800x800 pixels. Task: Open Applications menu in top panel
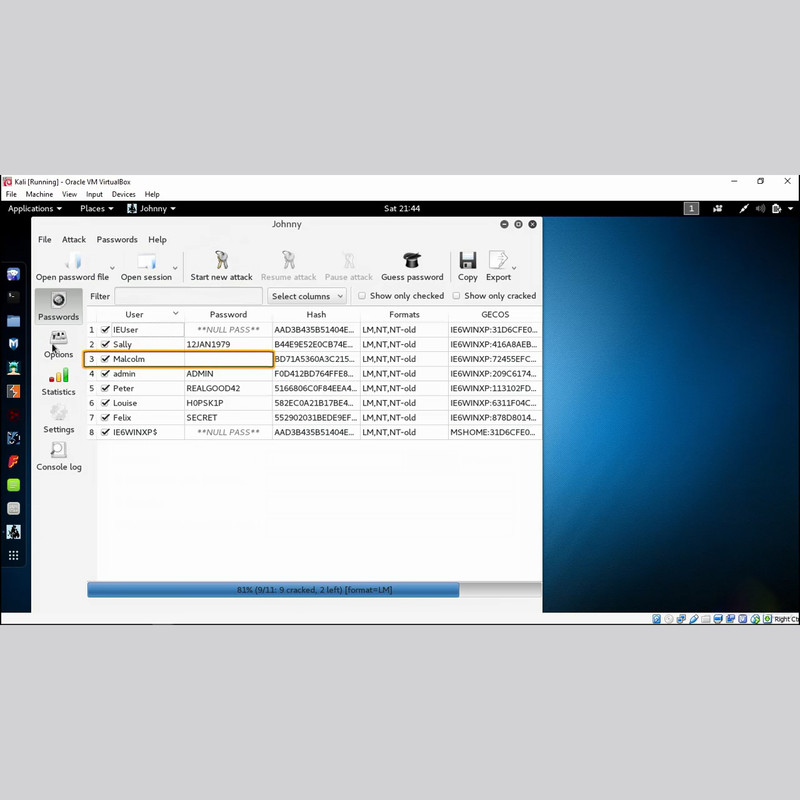[x=35, y=208]
